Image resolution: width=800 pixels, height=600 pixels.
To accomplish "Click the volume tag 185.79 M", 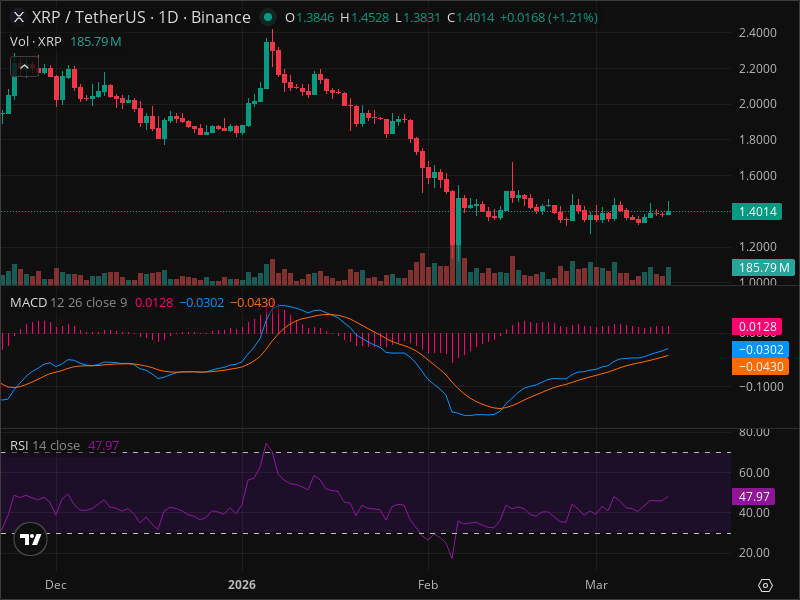I will coord(763,267).
